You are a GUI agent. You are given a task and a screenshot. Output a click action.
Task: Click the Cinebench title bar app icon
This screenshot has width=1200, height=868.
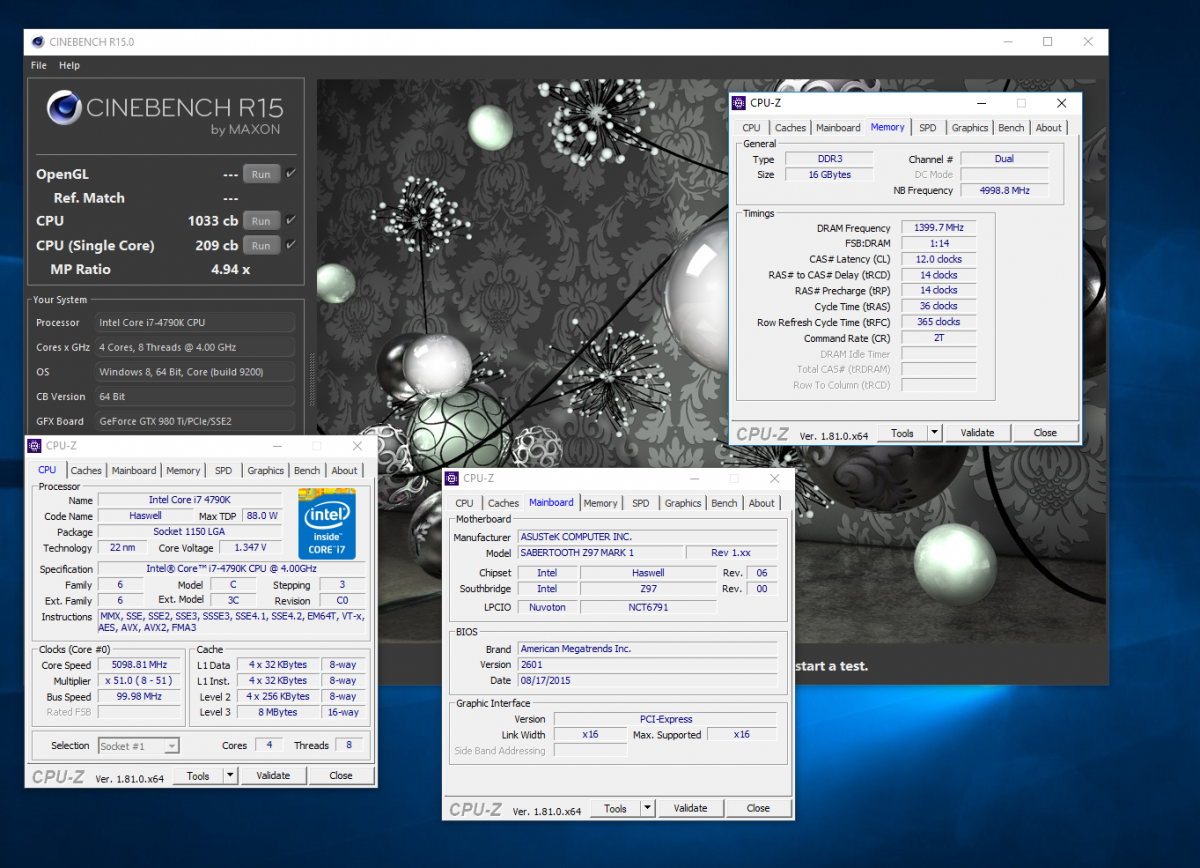pos(38,42)
